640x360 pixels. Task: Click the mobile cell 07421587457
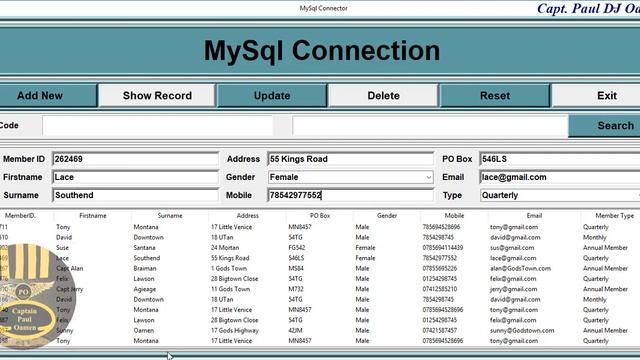[440, 331]
